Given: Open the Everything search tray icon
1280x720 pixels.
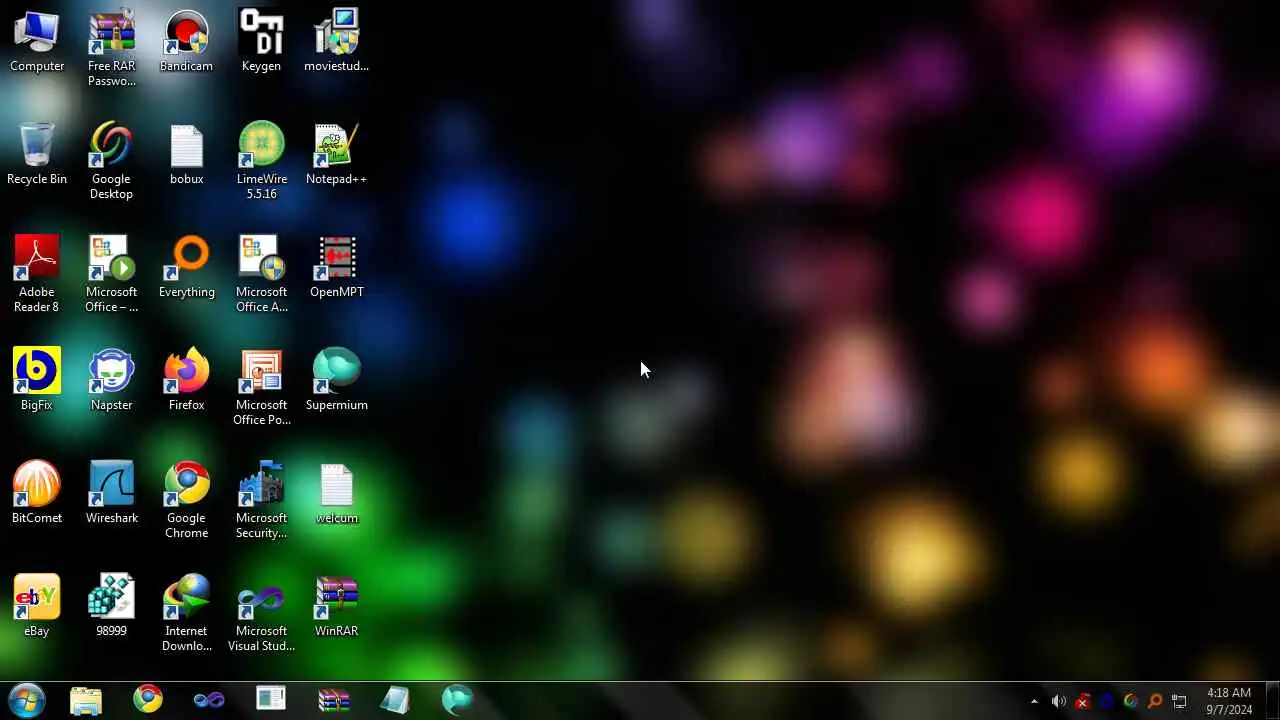Looking at the screenshot, I should click(x=1155, y=701).
